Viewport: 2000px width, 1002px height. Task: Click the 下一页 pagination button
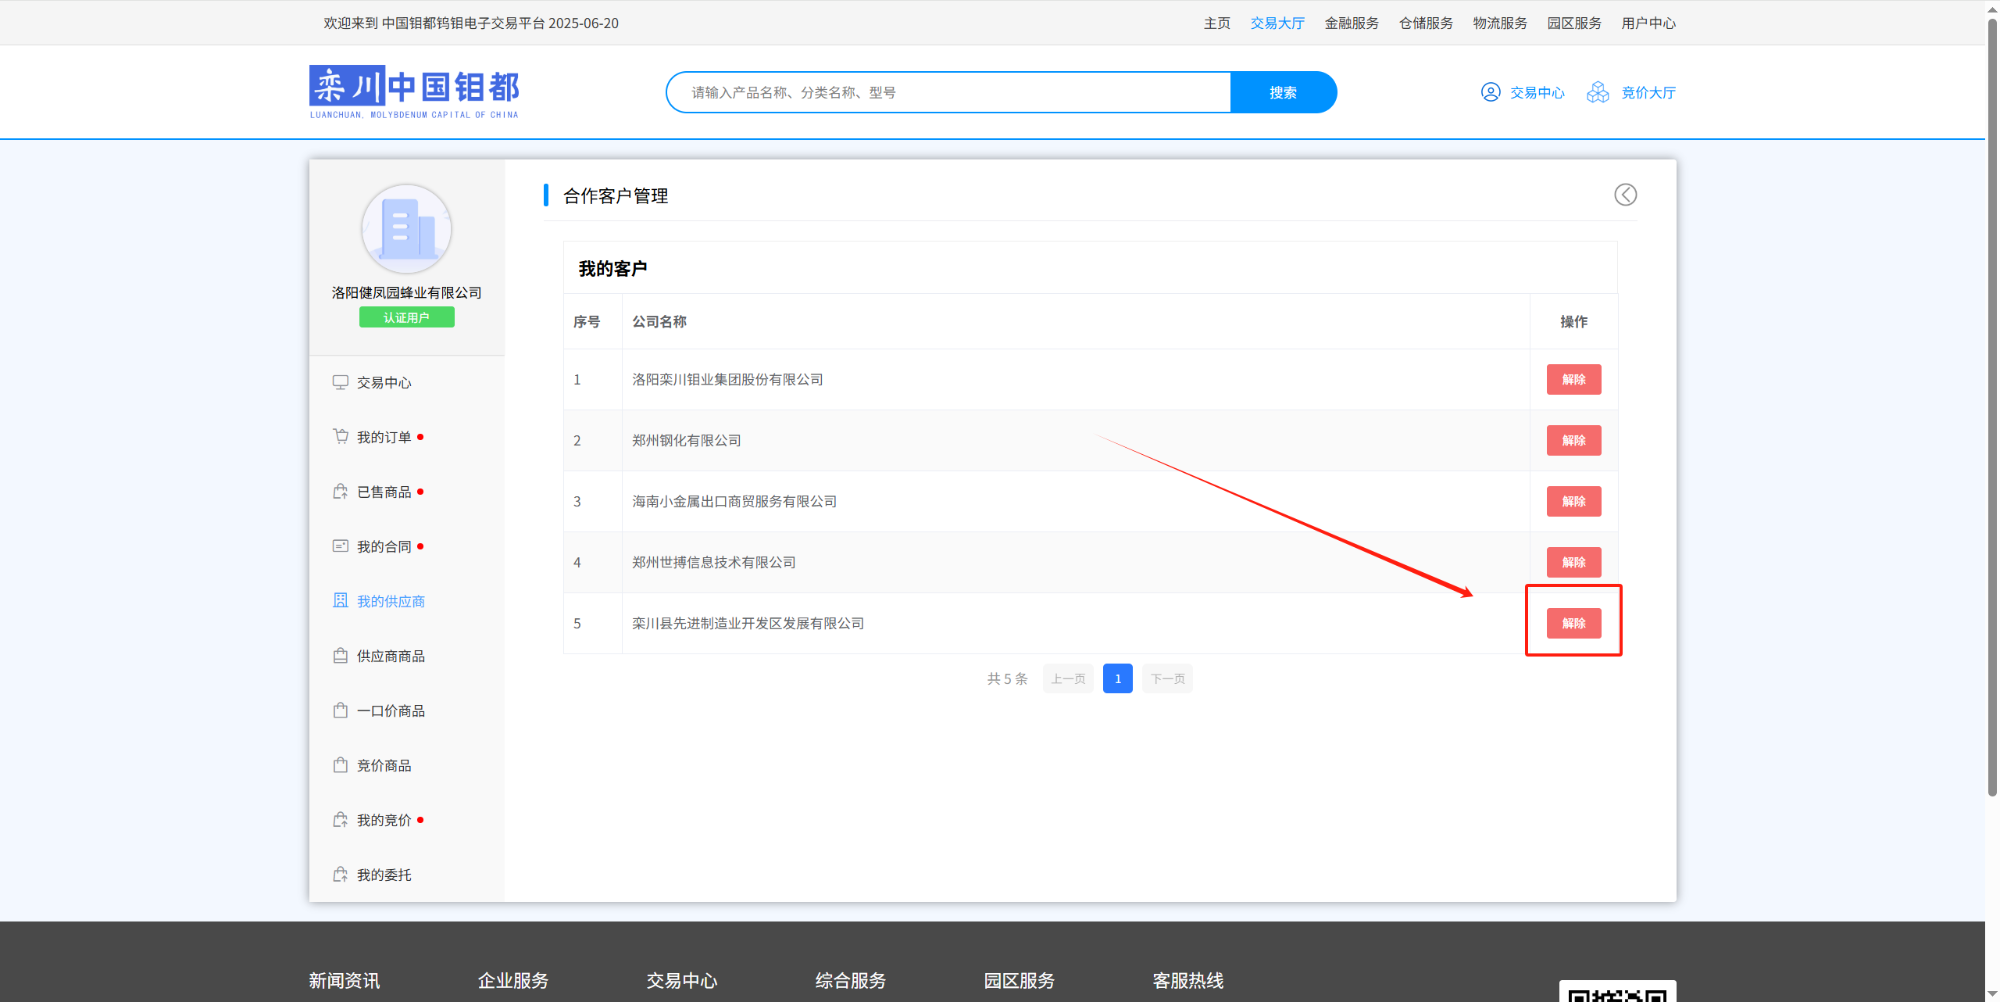tap(1167, 679)
